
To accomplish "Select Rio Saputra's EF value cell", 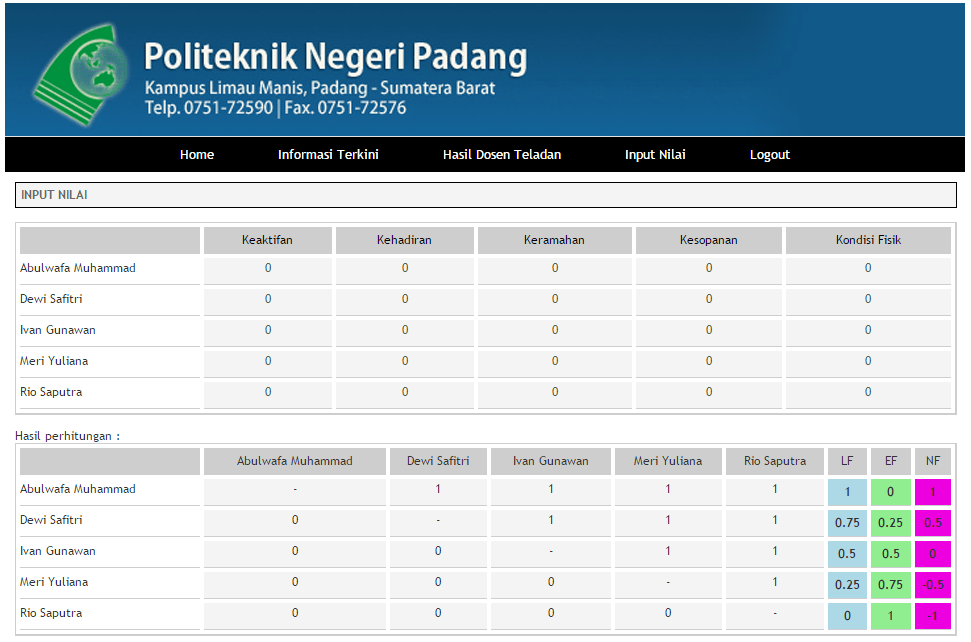I will click(890, 615).
